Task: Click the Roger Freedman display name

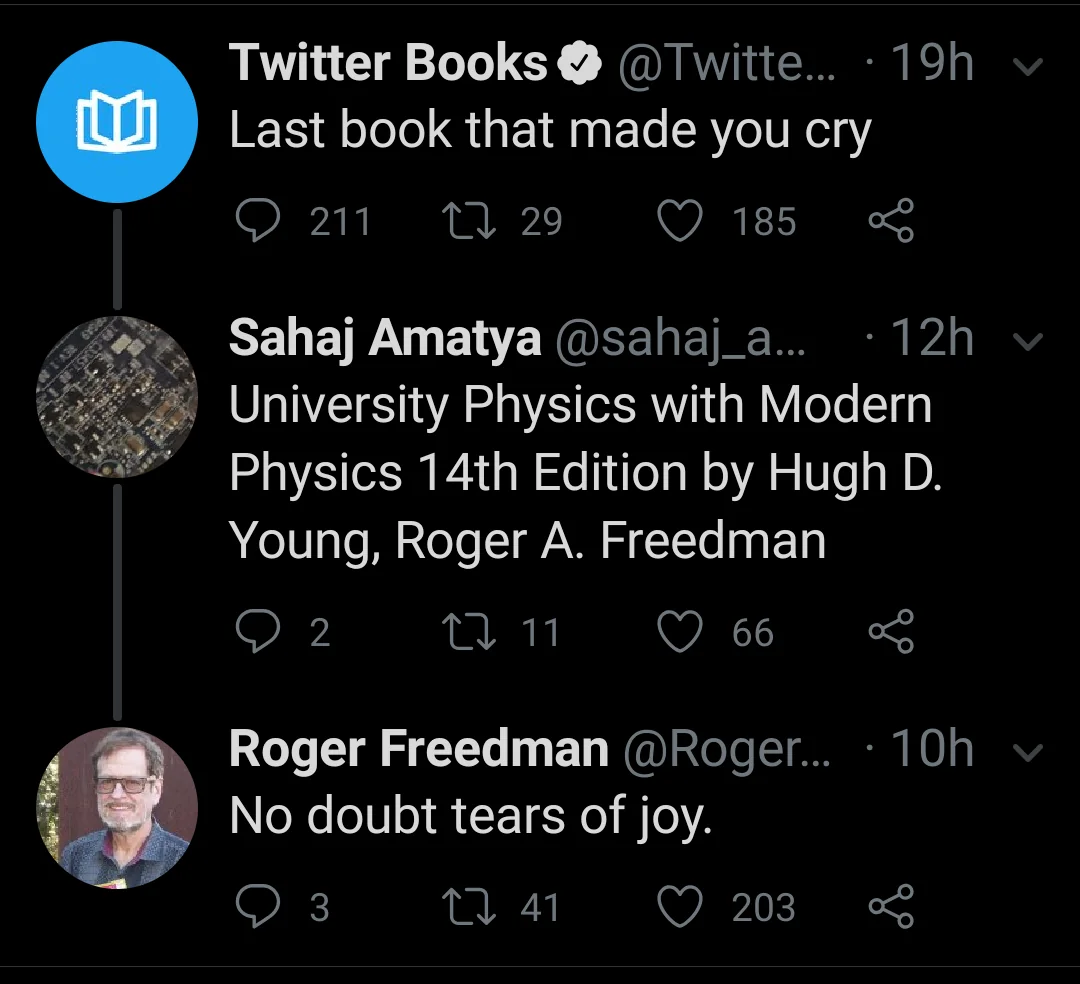Action: coord(418,750)
